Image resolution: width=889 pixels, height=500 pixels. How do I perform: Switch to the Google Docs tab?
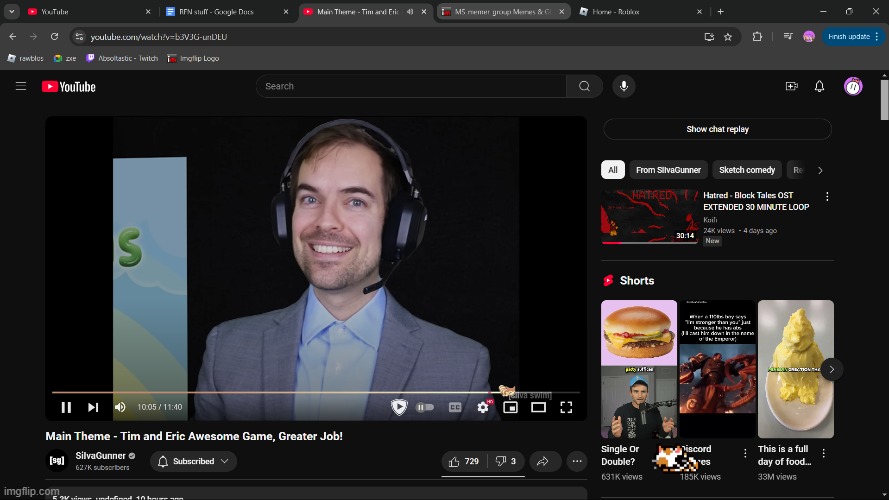tap(227, 11)
